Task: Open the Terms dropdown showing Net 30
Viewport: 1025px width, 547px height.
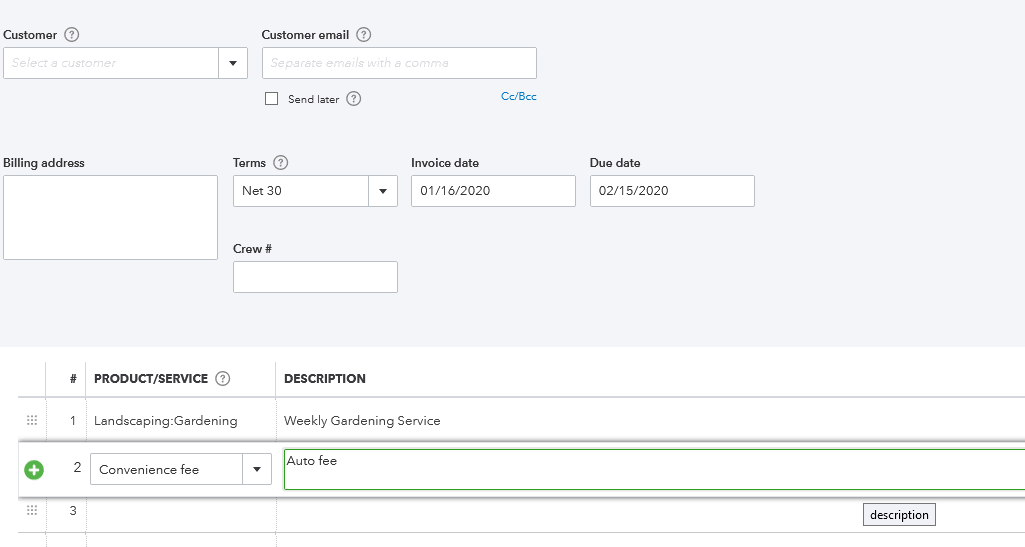Action: point(383,191)
